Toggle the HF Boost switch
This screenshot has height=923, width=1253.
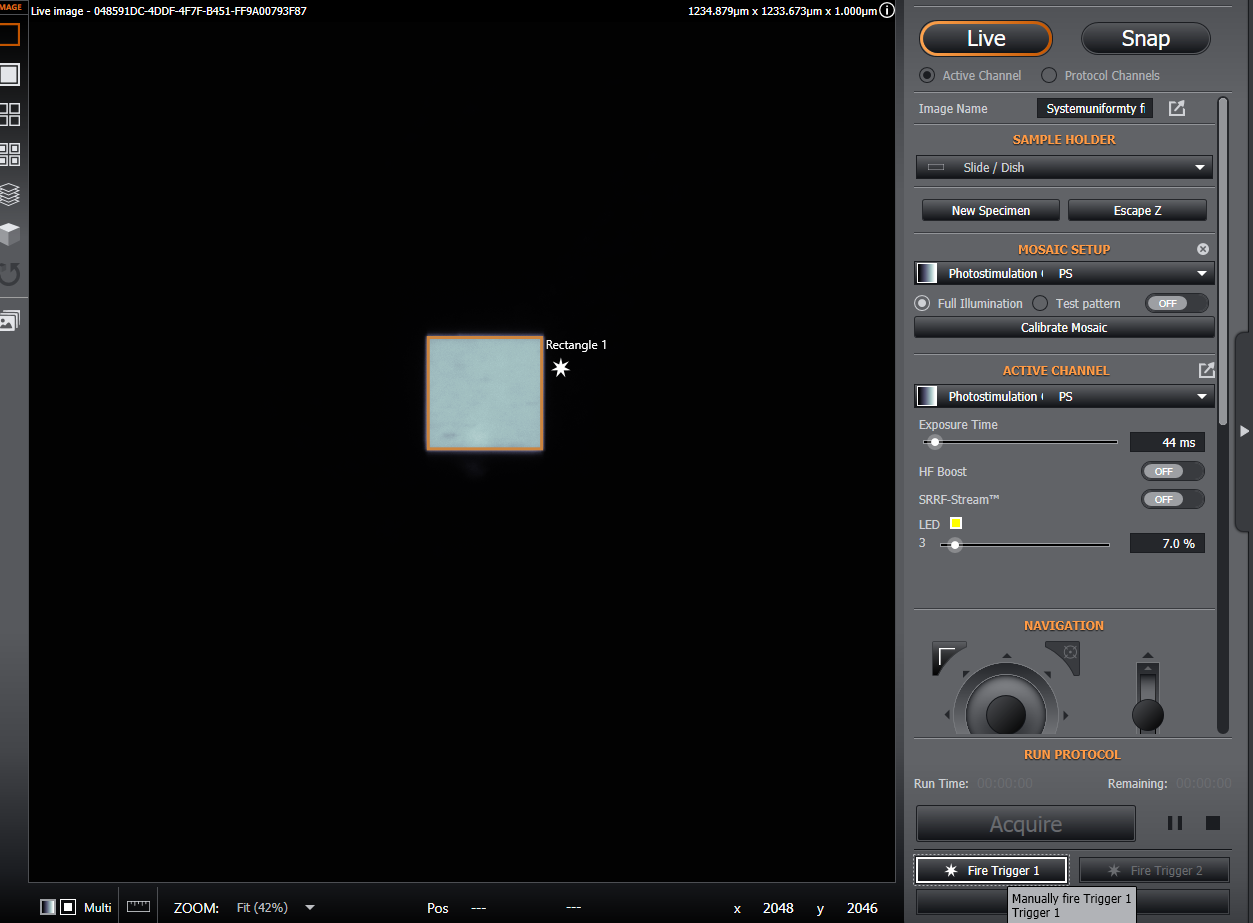click(x=1172, y=471)
